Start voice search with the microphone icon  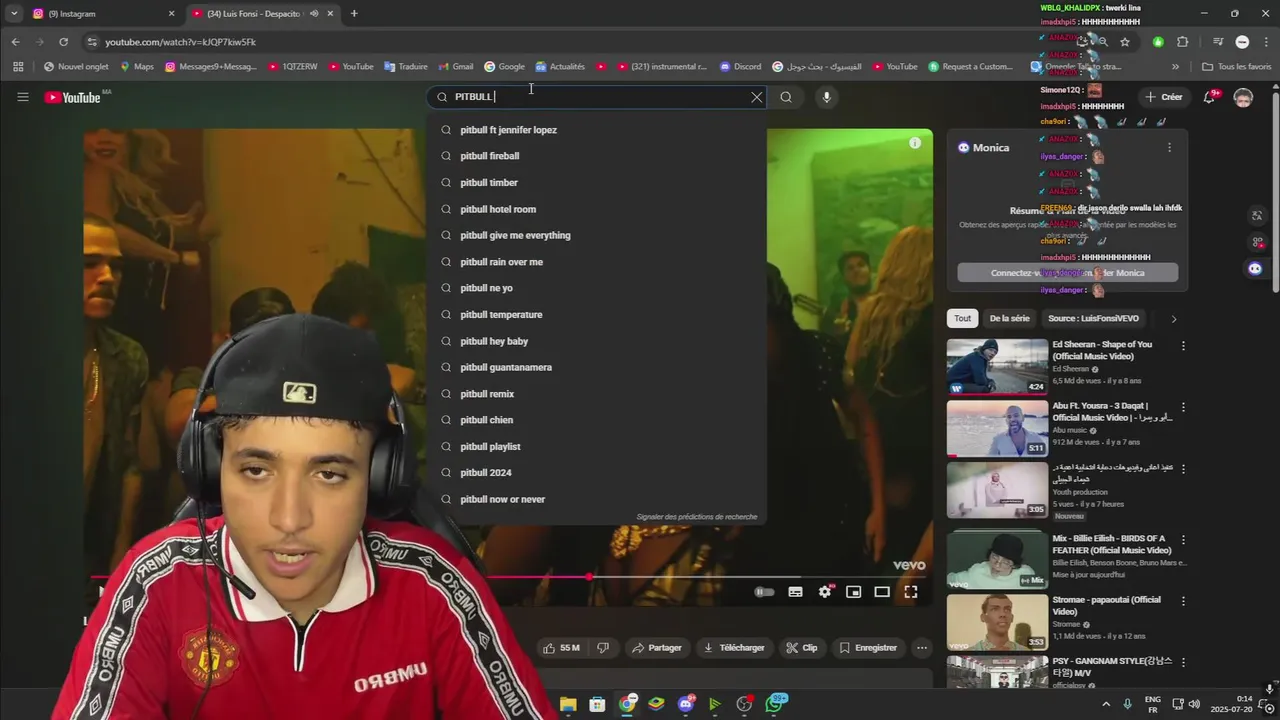click(x=826, y=97)
